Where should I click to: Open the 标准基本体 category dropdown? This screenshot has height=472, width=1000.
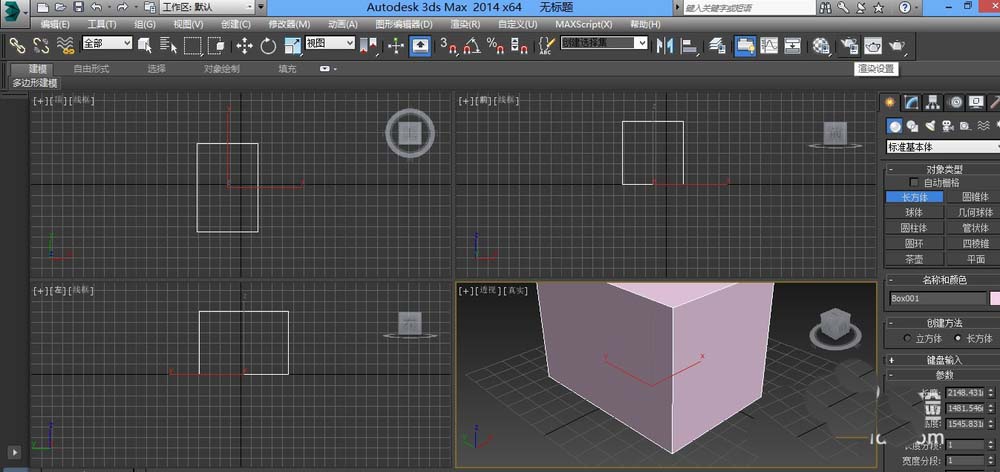click(942, 147)
